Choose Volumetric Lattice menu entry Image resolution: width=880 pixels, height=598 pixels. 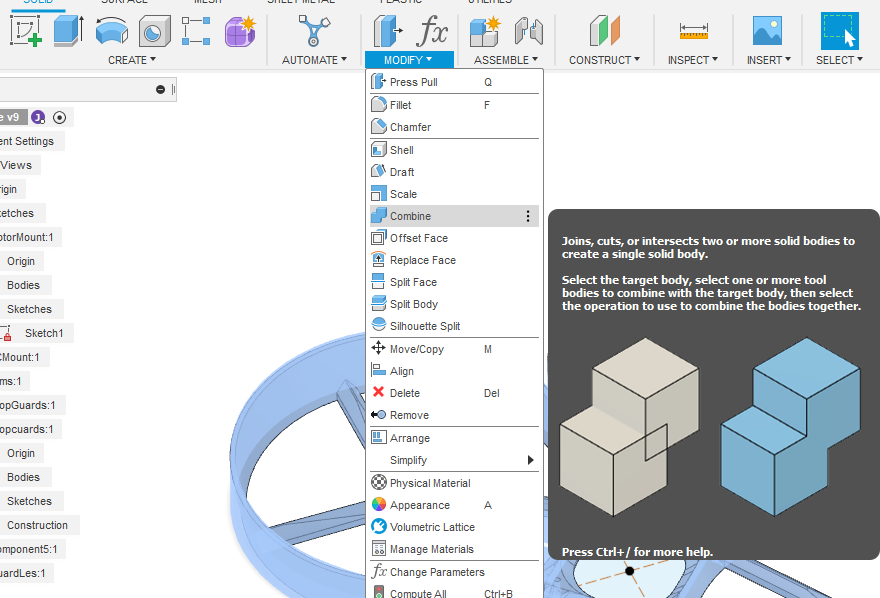455,527
